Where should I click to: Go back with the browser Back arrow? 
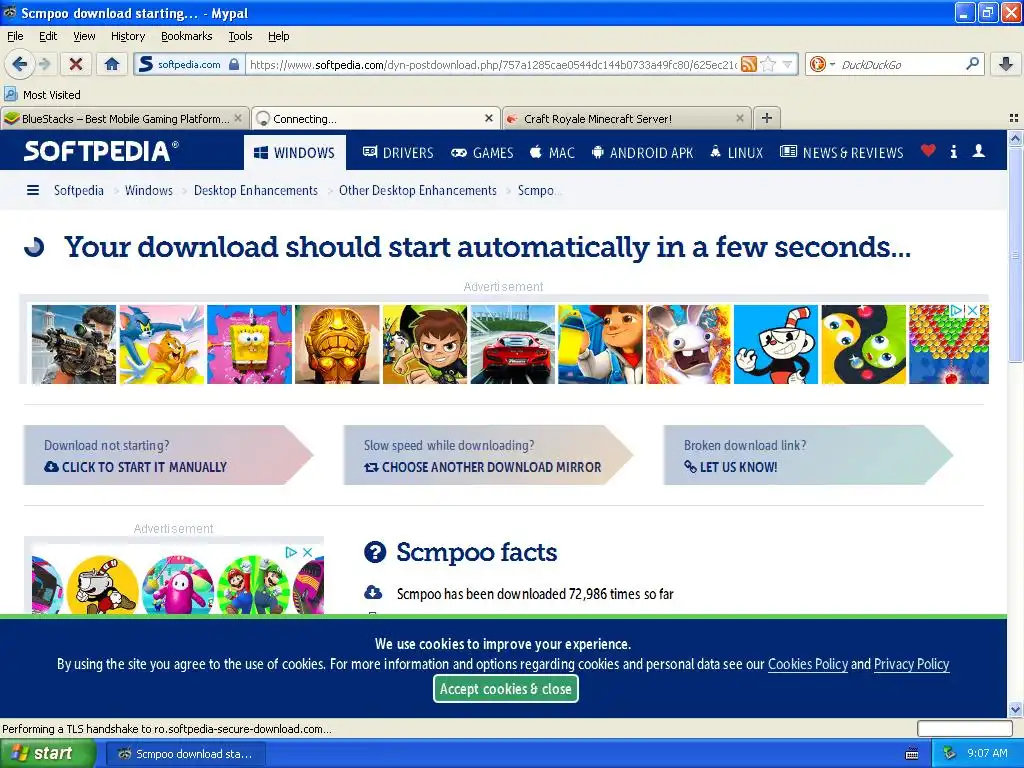click(x=20, y=64)
